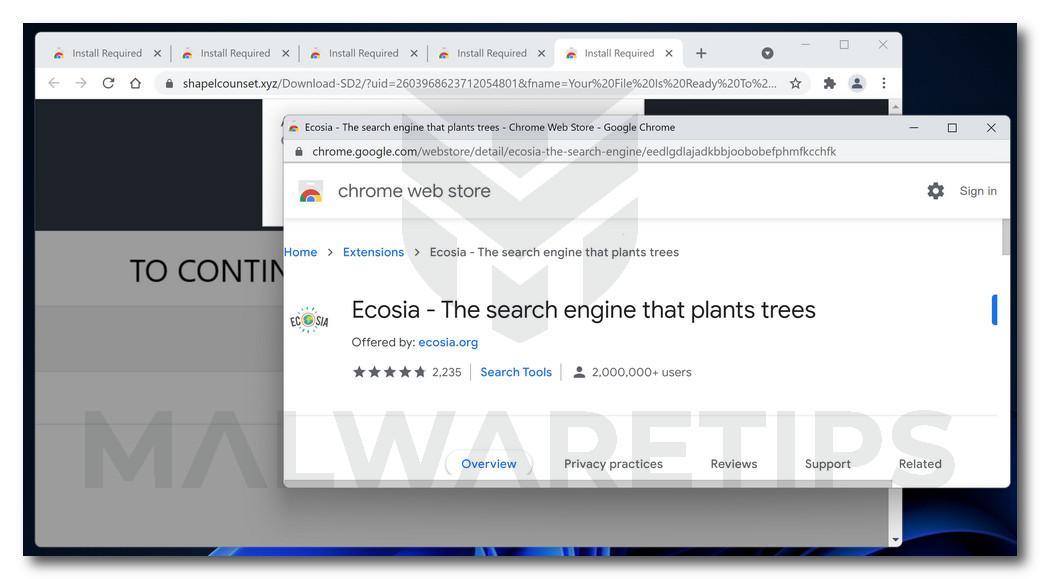The height and width of the screenshot is (579, 1040).
Task: Click Sign in on web store
Action: click(978, 191)
